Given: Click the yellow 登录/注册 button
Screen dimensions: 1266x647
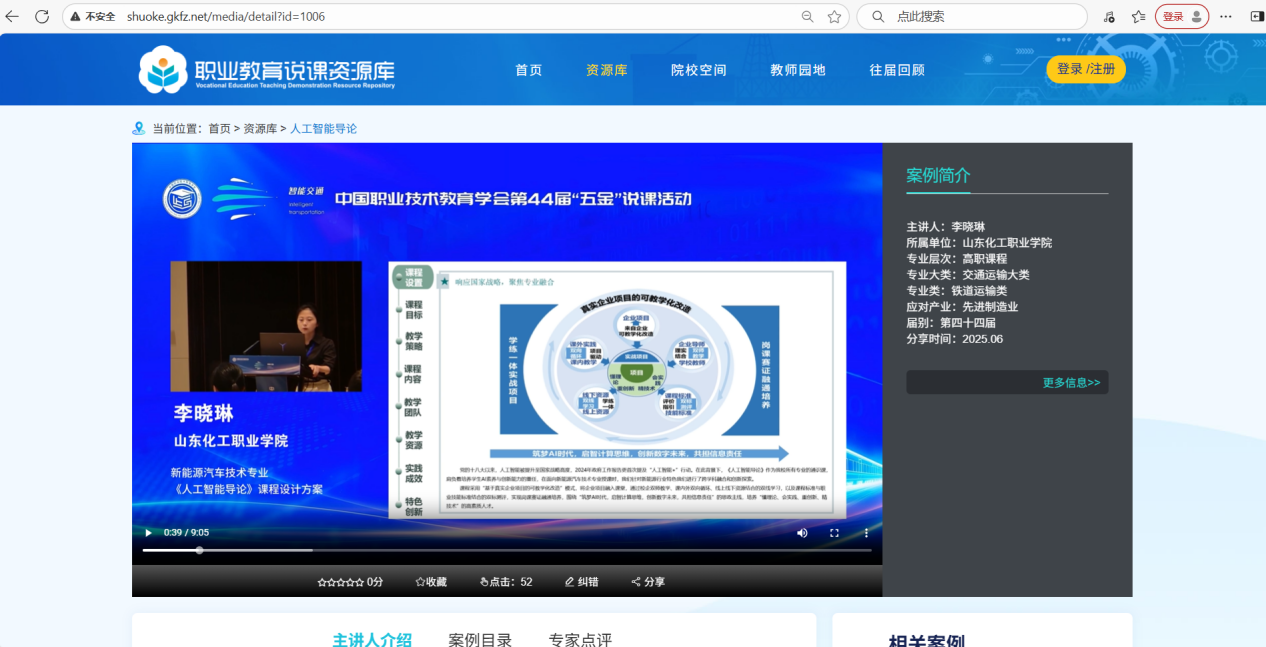Looking at the screenshot, I should pyautogui.click(x=1085, y=69).
